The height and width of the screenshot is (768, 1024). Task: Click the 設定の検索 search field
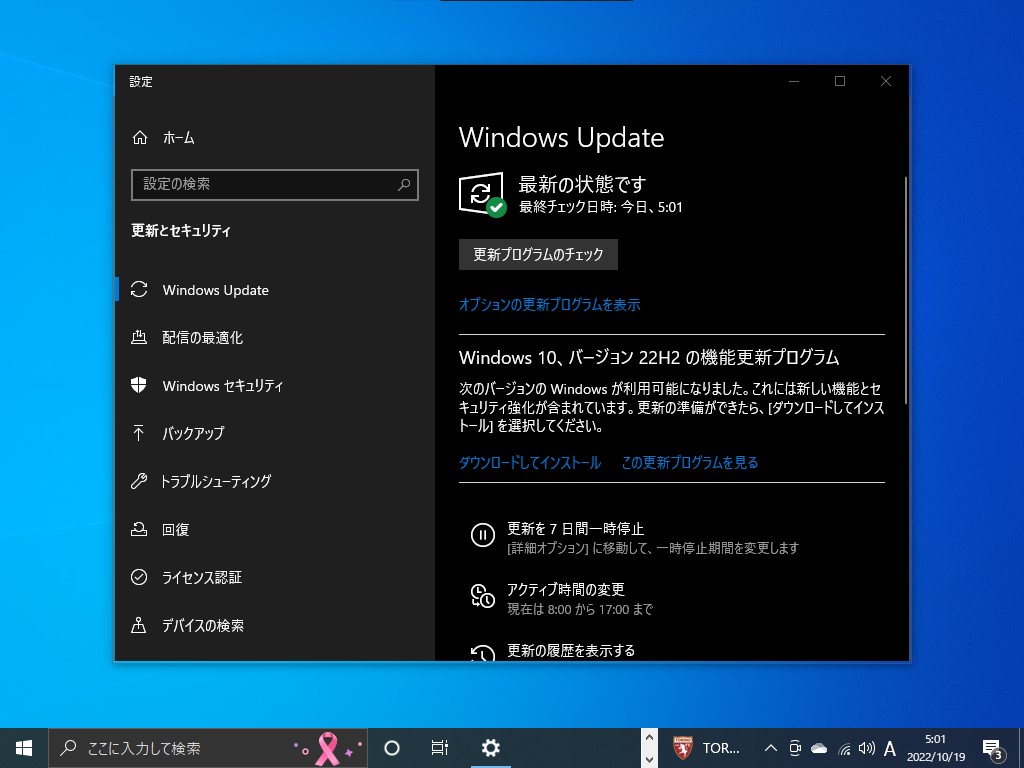[274, 185]
